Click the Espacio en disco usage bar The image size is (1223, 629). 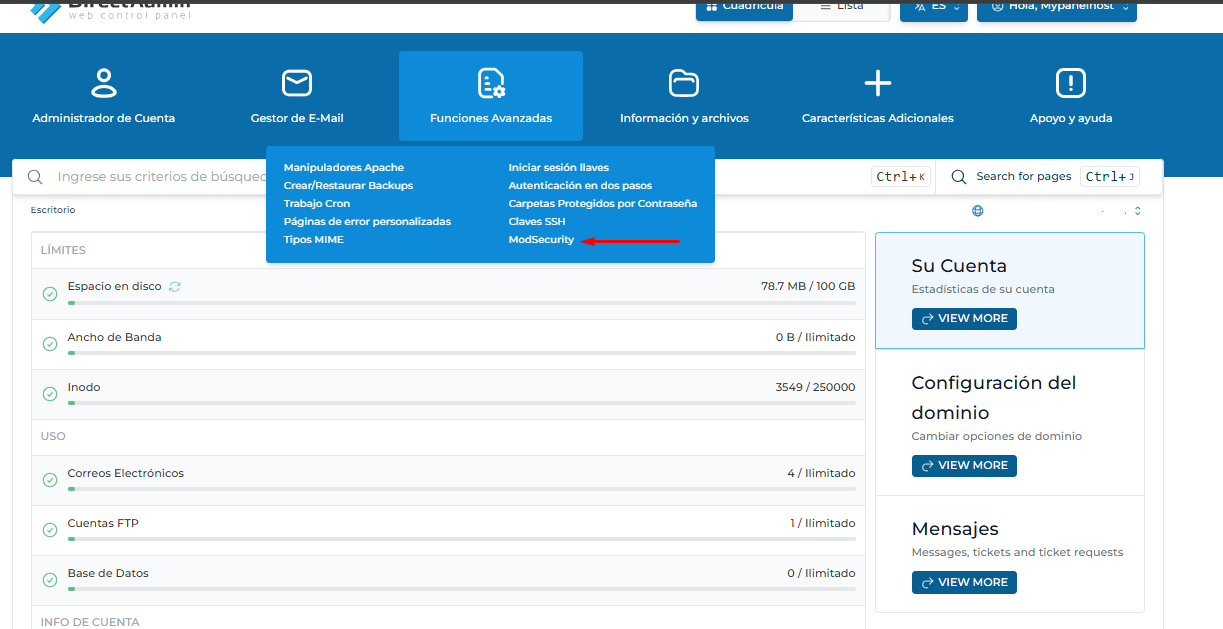pos(461,302)
